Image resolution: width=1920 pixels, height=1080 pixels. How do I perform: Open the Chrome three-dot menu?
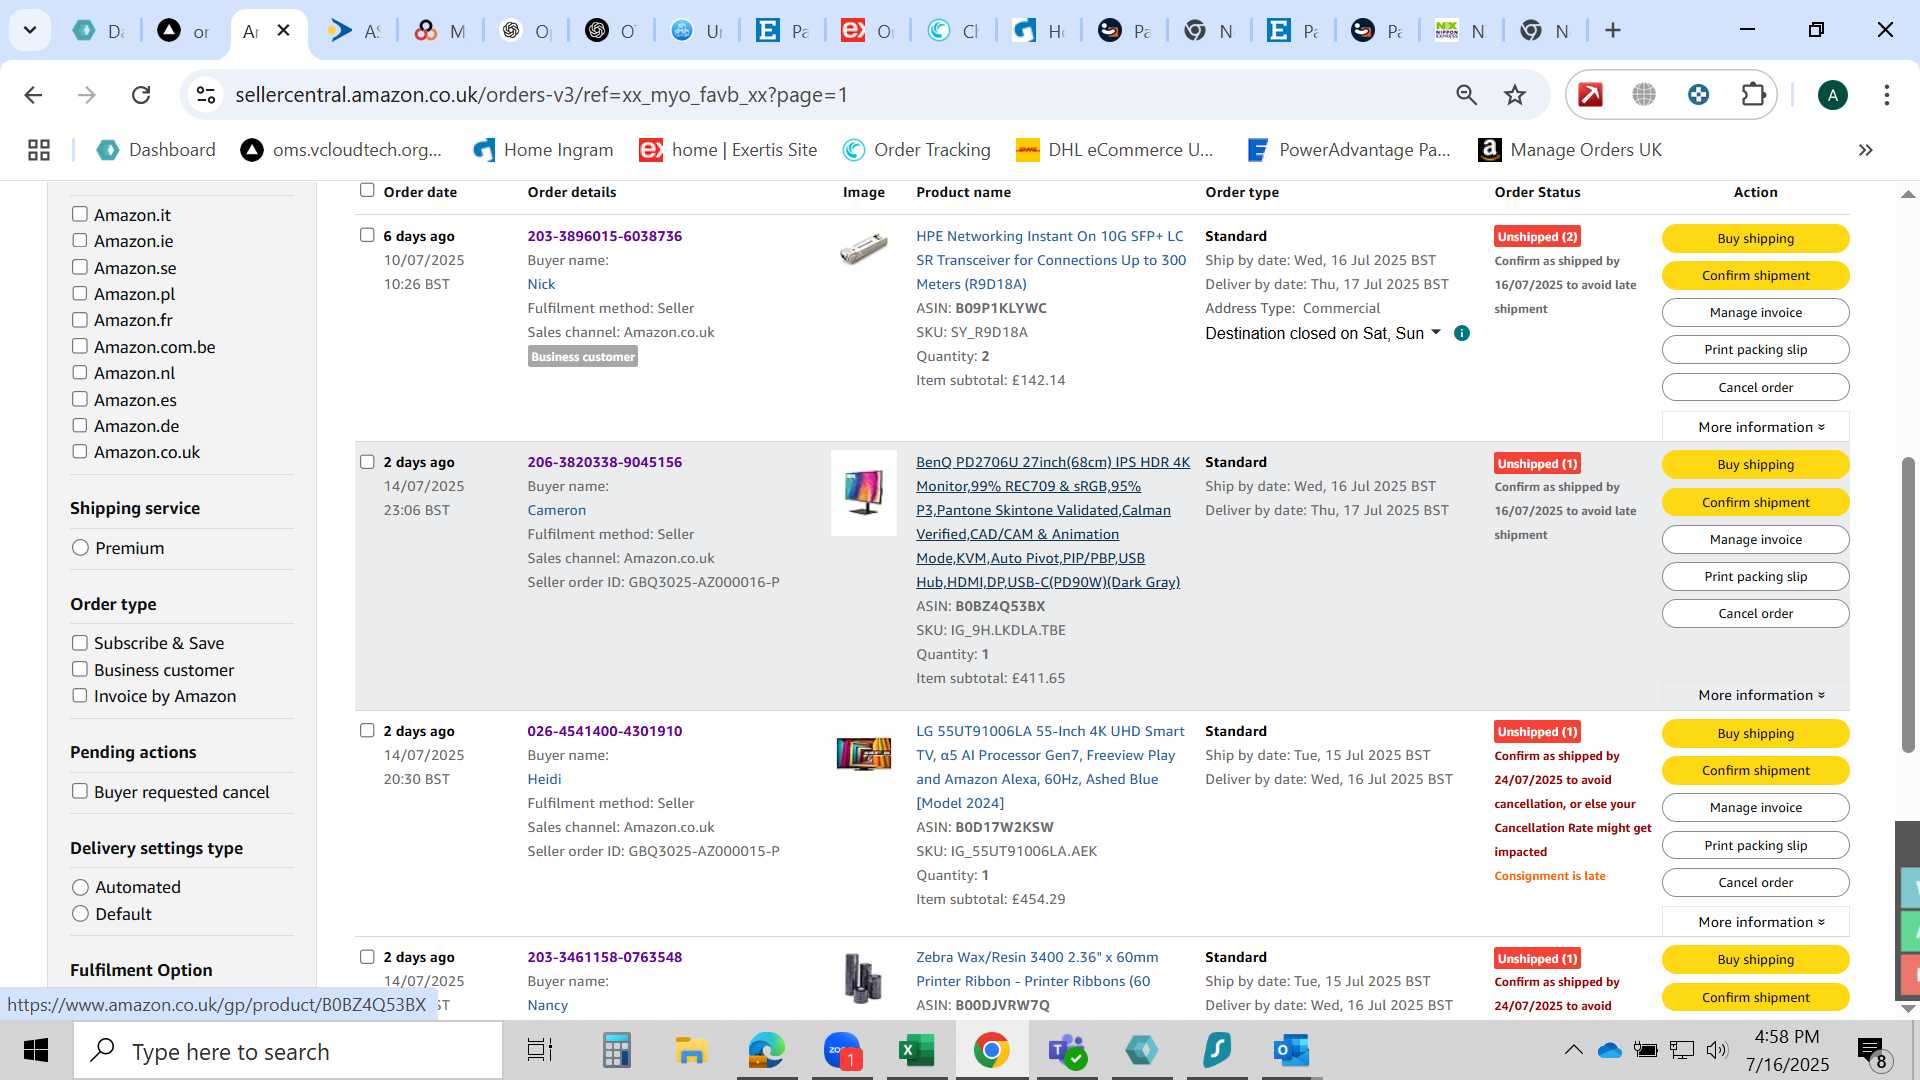pyautogui.click(x=1886, y=95)
